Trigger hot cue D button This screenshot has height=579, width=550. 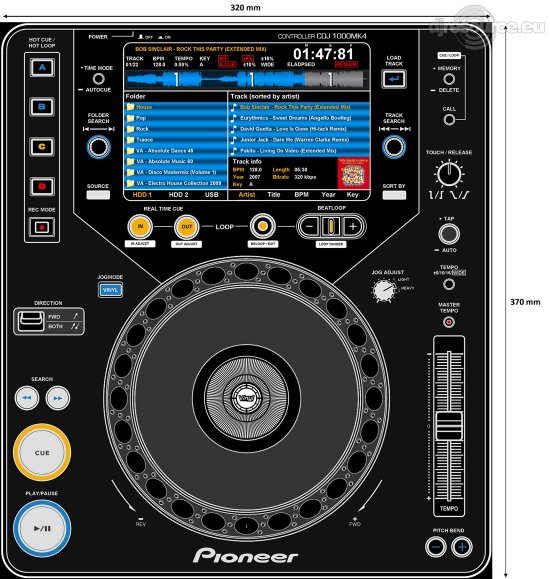pyautogui.click(x=42, y=186)
